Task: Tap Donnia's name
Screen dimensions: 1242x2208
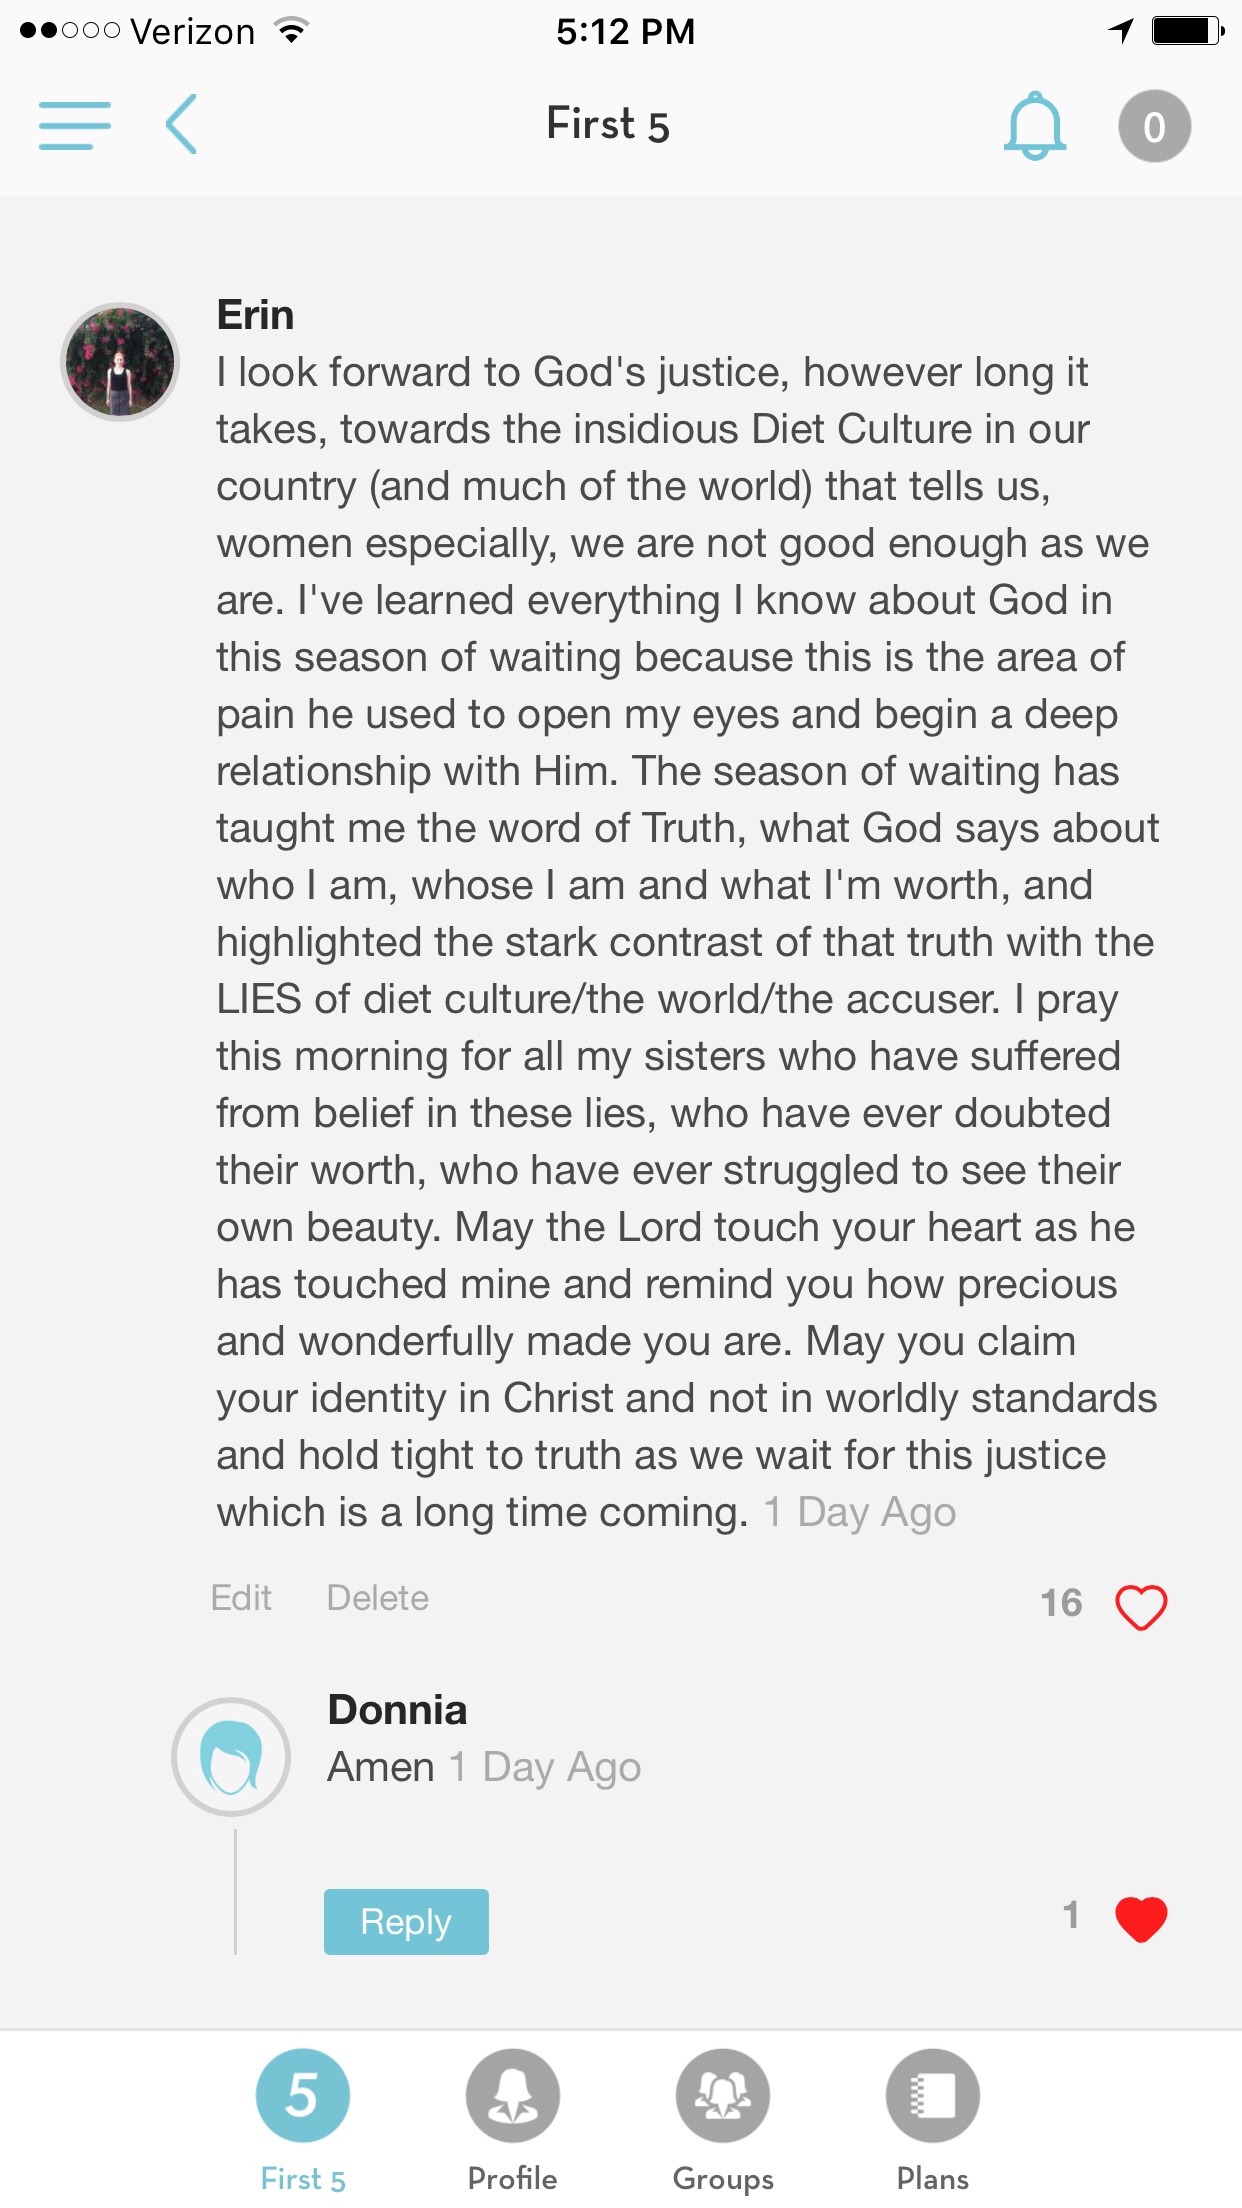Action: 397,1710
